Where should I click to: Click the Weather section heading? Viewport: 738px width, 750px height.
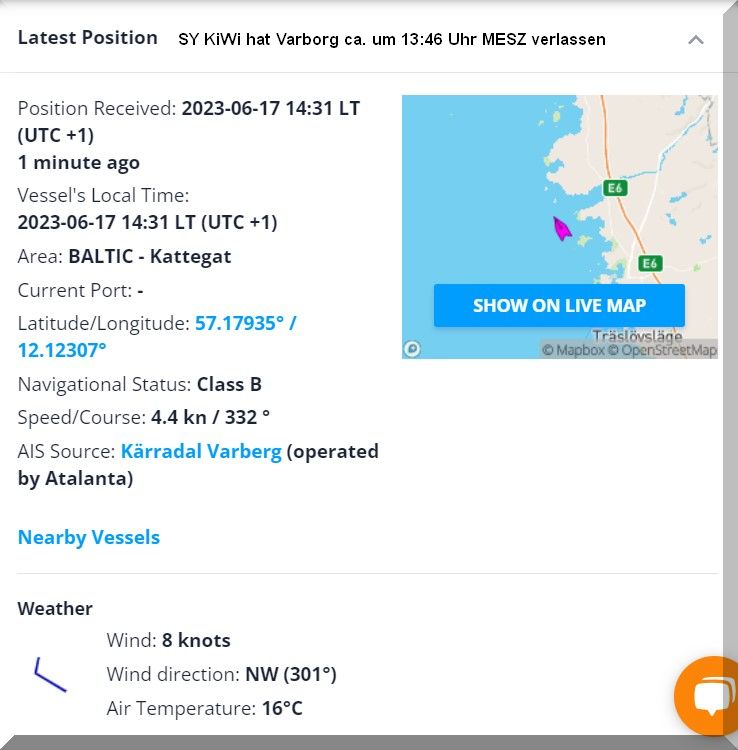[55, 608]
